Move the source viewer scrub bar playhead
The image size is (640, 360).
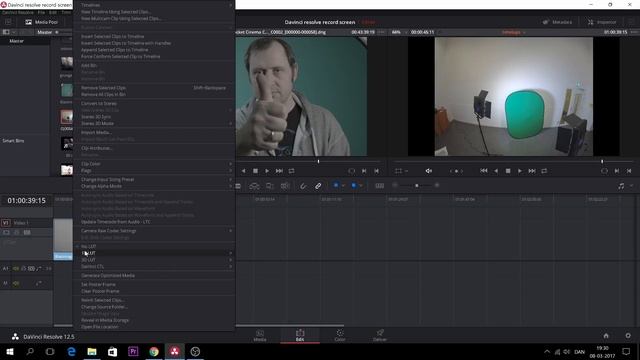point(318,162)
